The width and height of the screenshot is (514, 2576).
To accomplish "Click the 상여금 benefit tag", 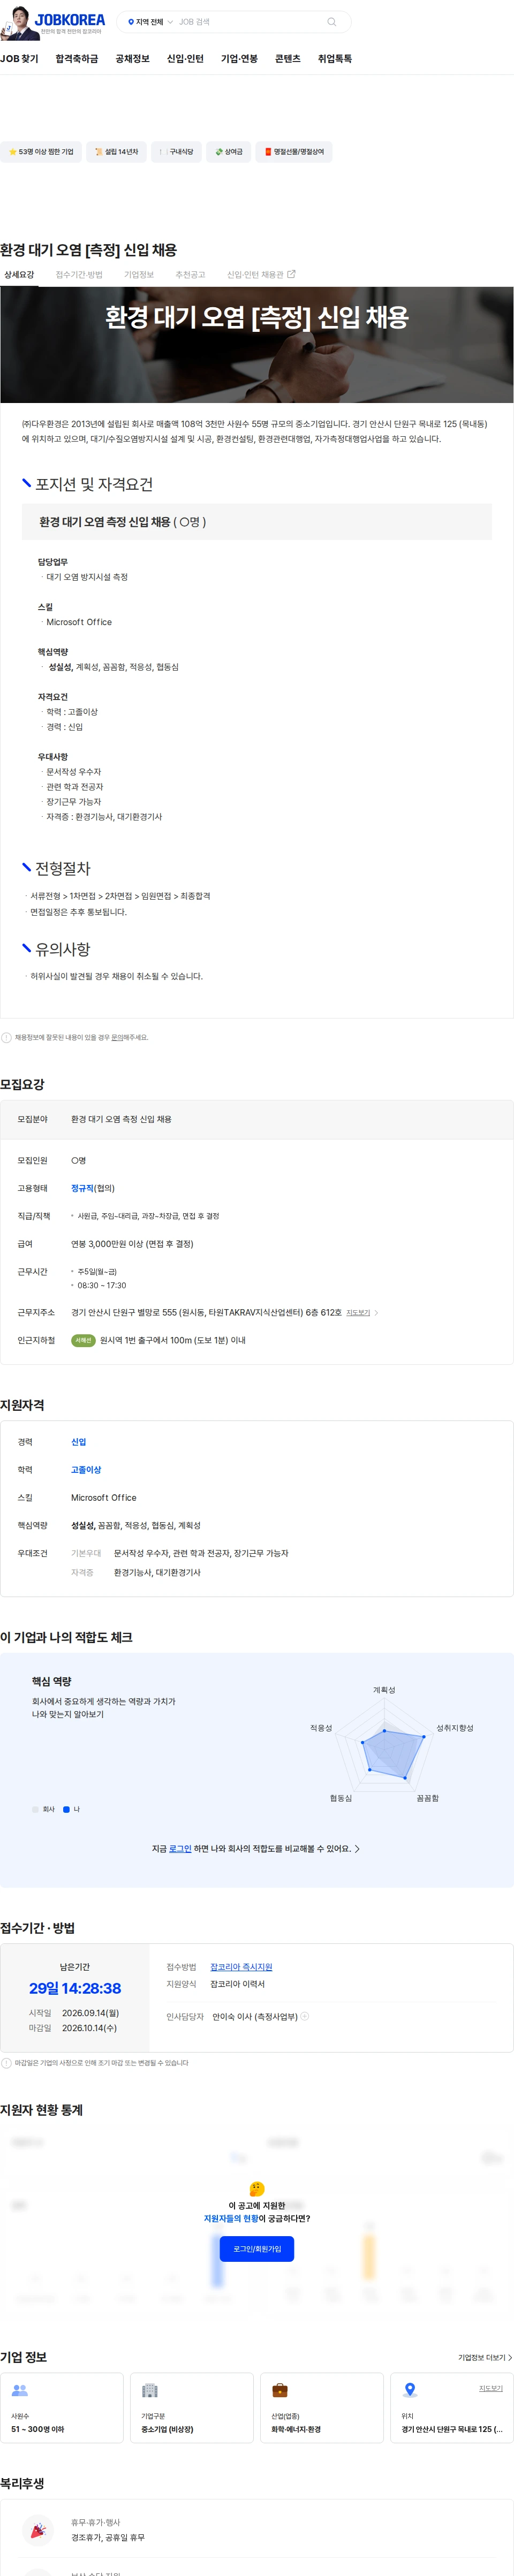I will point(229,152).
